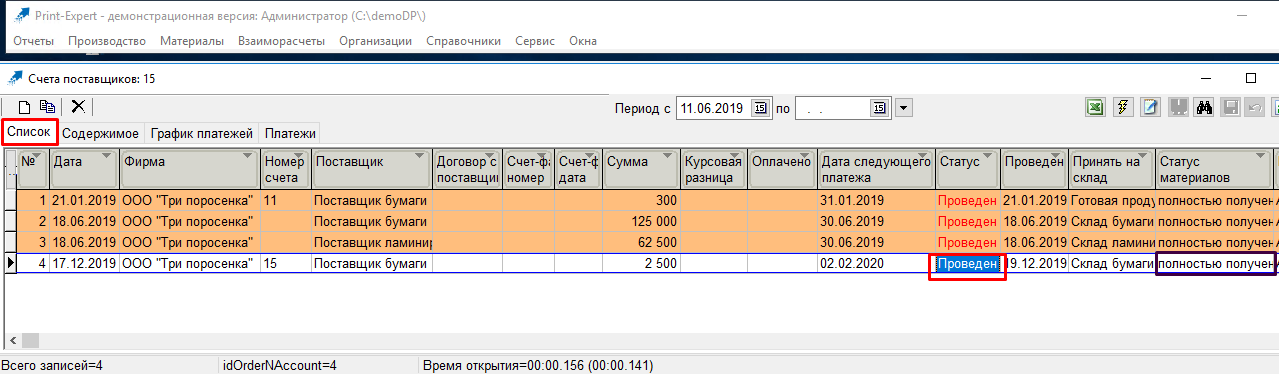Click the grayed icon left of binoculars
The width and height of the screenshot is (1279, 374).
point(1178,107)
